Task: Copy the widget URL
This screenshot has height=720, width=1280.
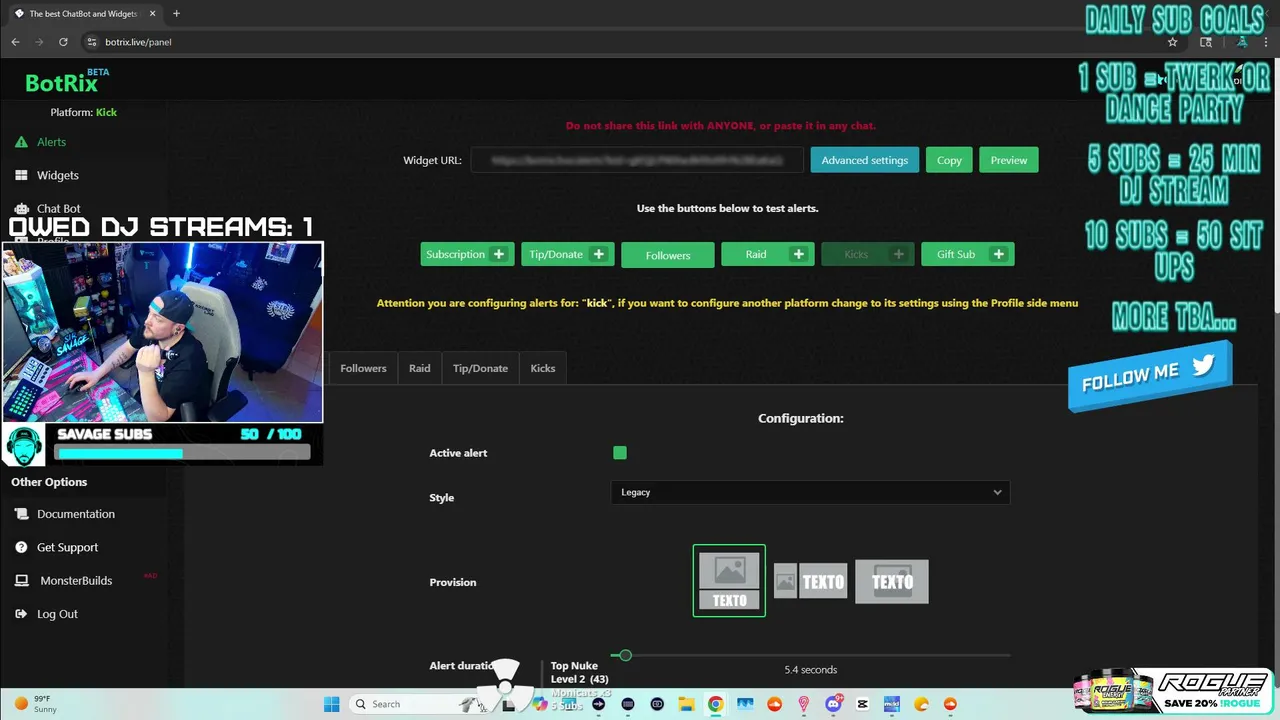Action: pos(949,160)
